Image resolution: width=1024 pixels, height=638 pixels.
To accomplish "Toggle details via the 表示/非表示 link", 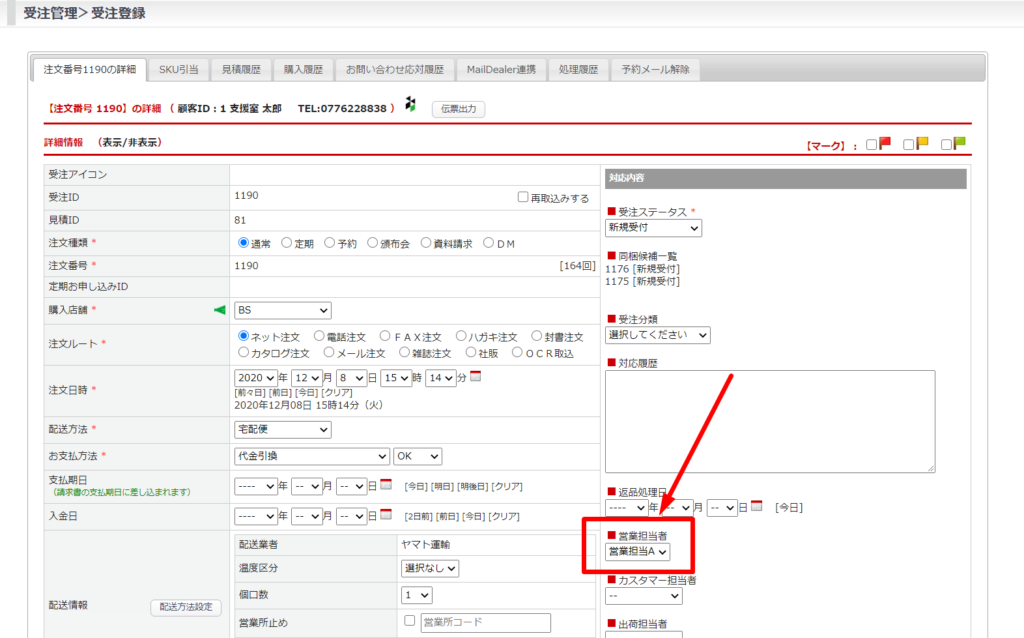I will pyautogui.click(x=130, y=143).
